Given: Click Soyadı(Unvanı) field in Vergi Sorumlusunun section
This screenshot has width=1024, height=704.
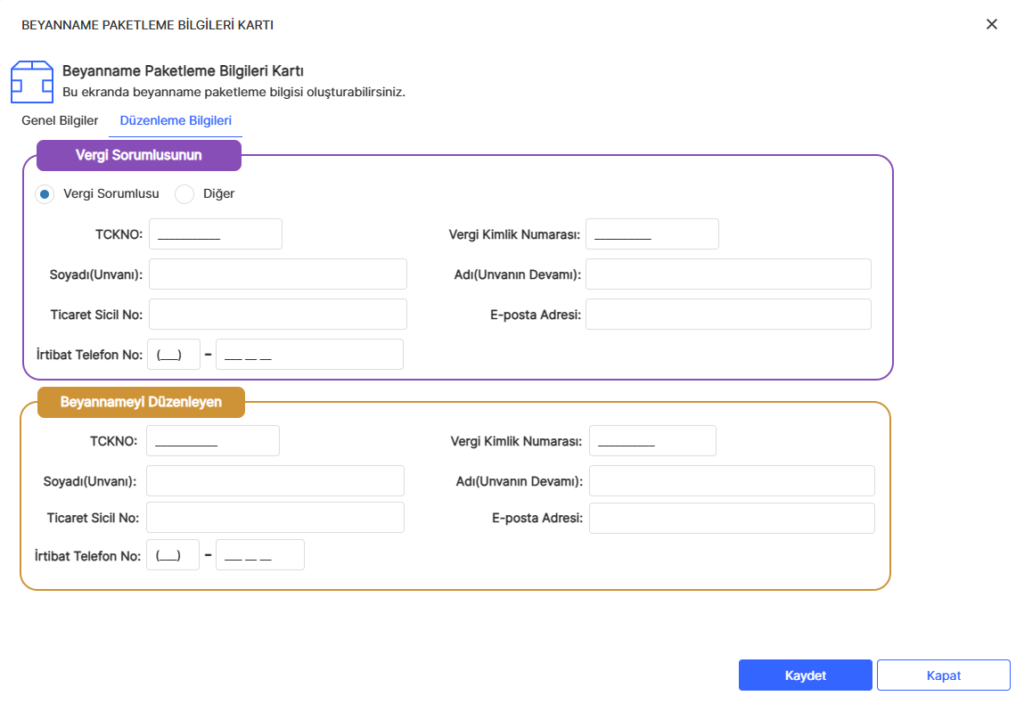Looking at the screenshot, I should pos(278,274).
